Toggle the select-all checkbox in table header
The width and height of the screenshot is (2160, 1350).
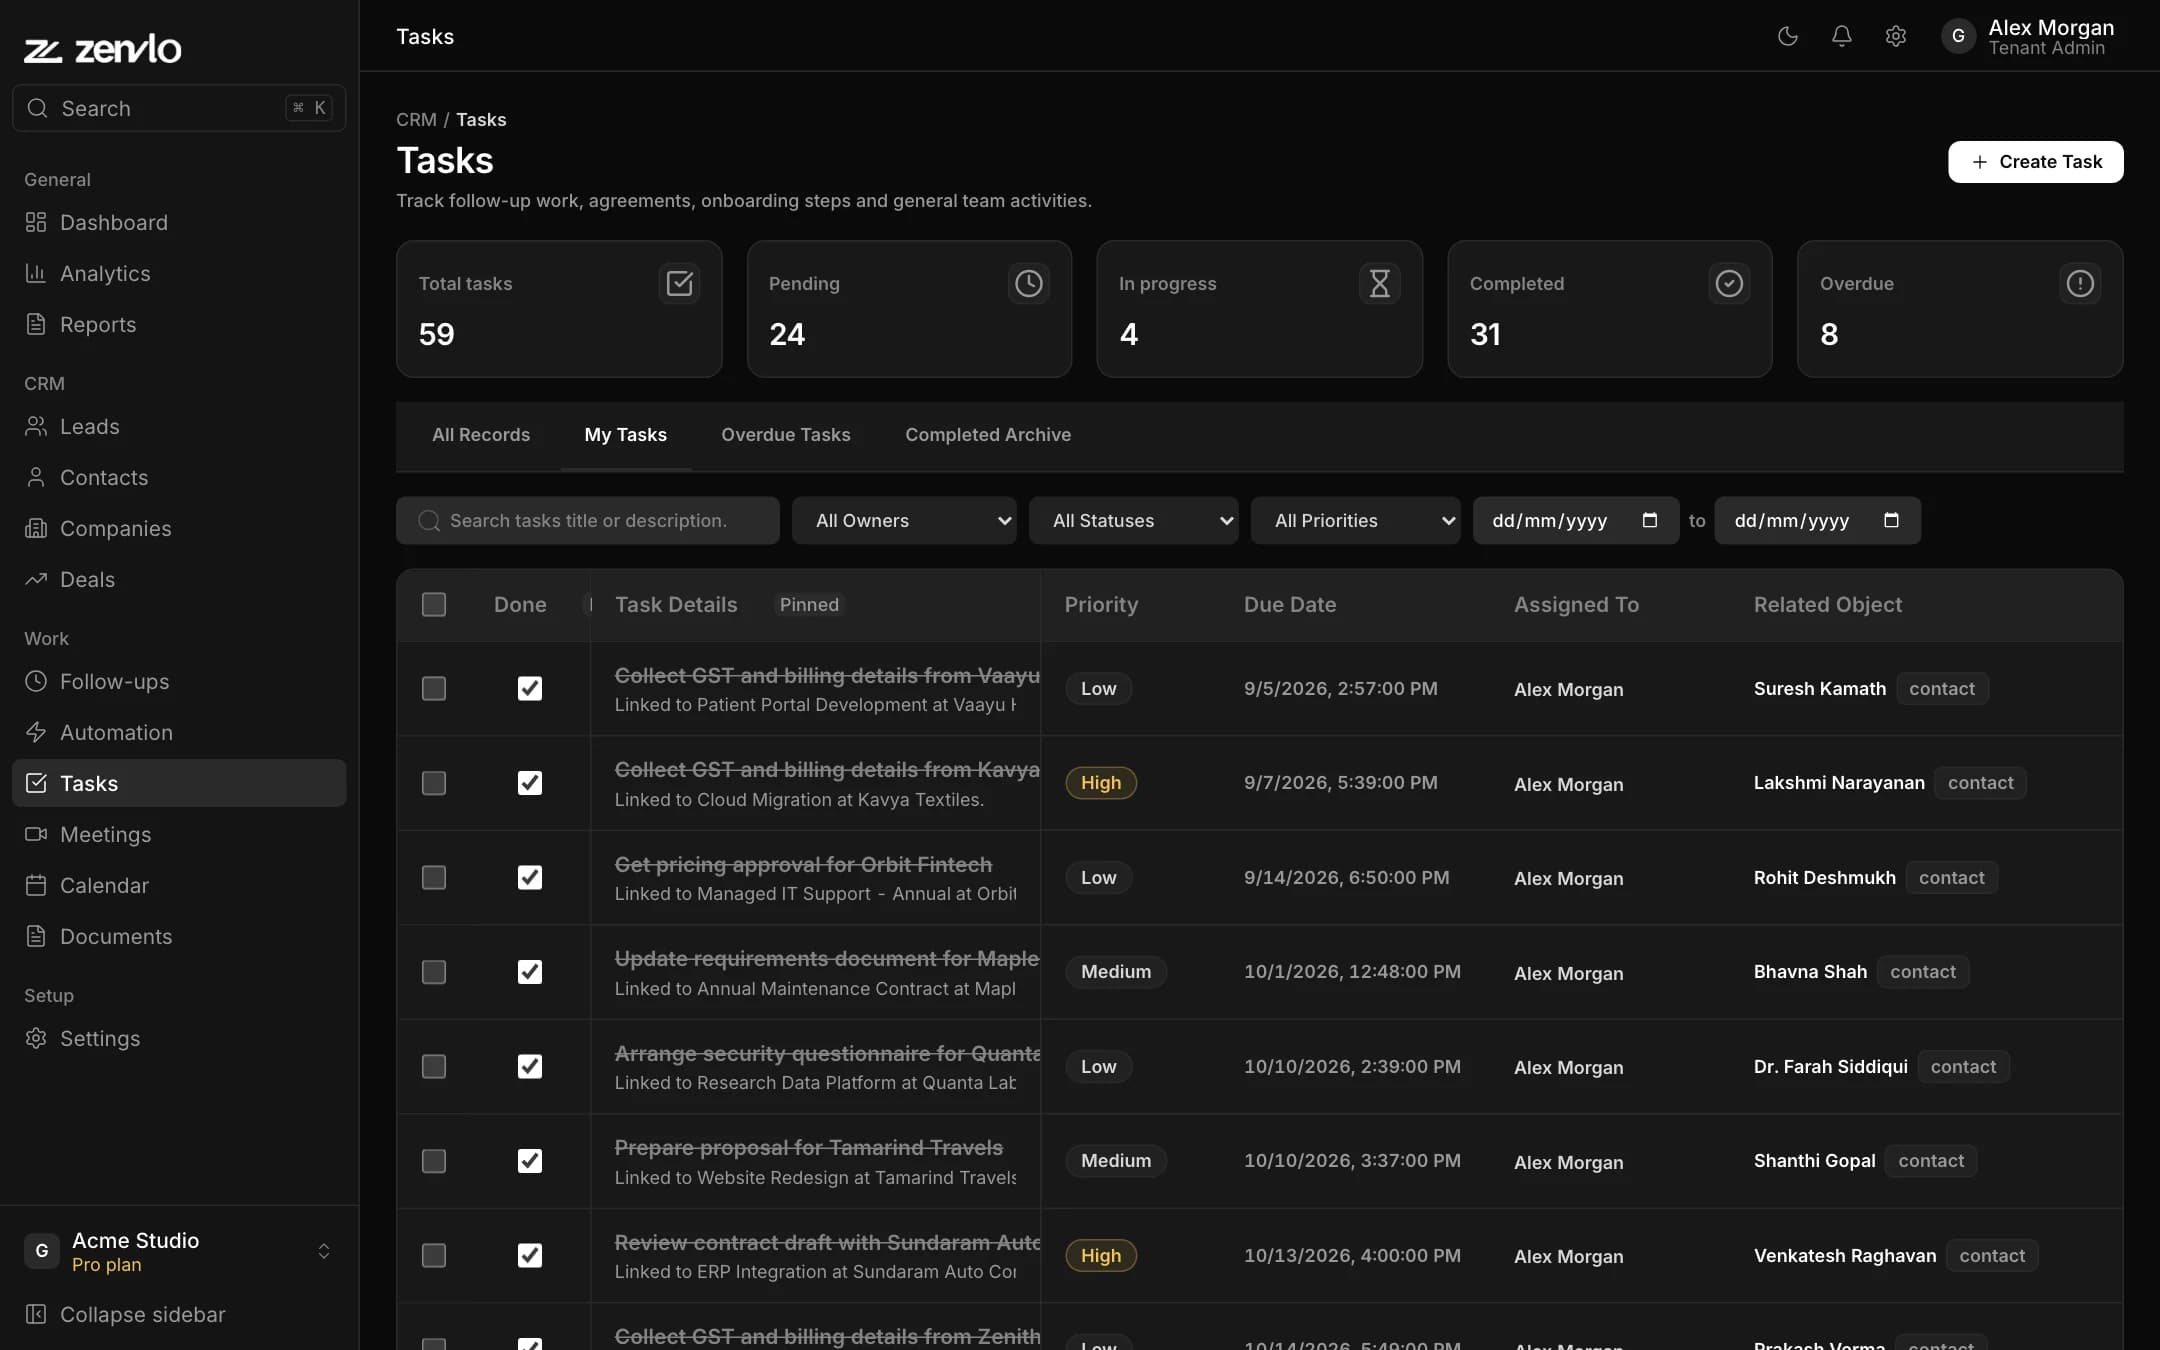coord(433,604)
